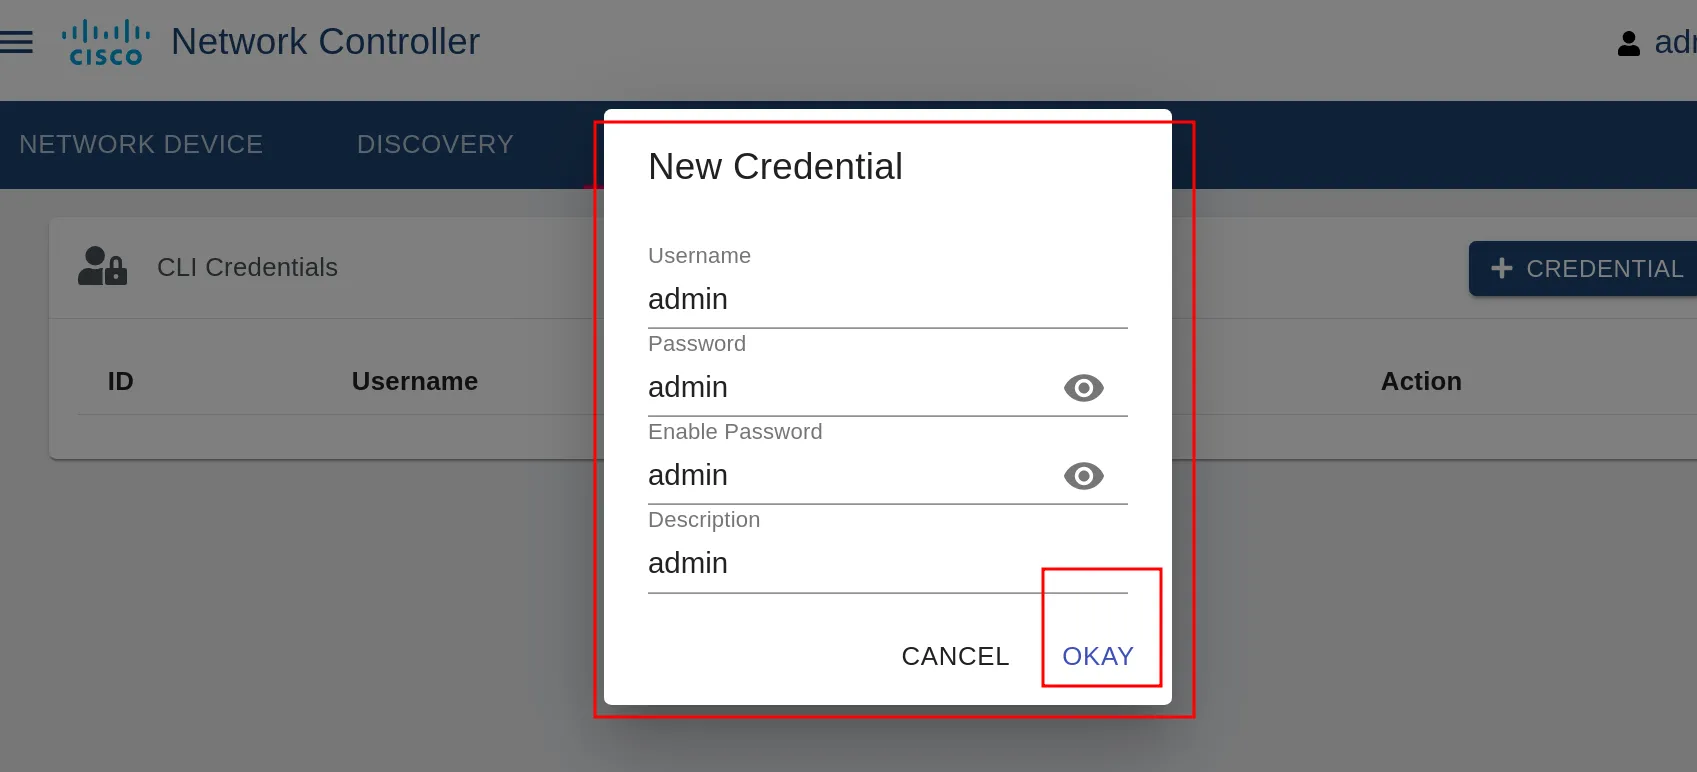Click the Network Controller title
Image resolution: width=1697 pixels, height=772 pixels.
(x=325, y=42)
